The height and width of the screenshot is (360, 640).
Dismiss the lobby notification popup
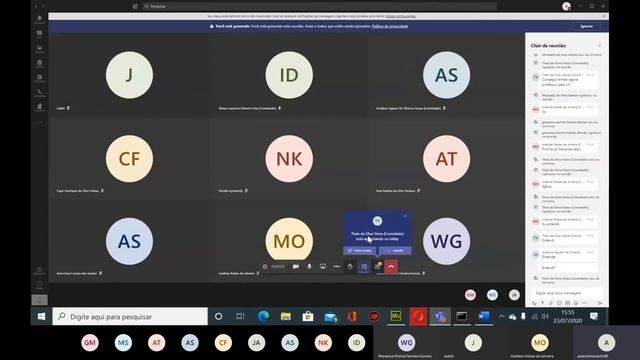(x=405, y=216)
